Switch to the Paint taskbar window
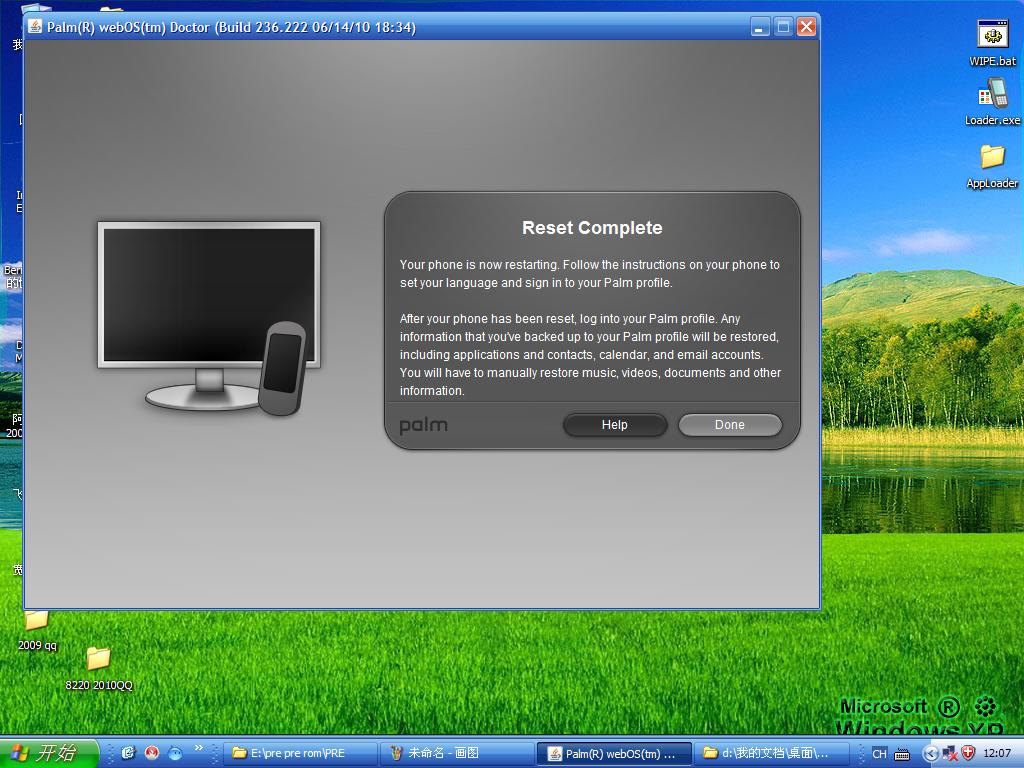Image resolution: width=1024 pixels, height=768 pixels. coord(456,753)
